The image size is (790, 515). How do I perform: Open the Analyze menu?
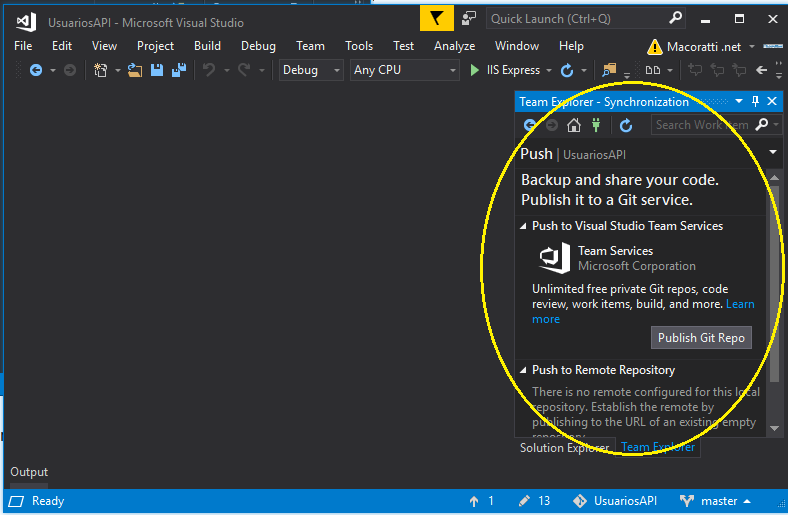point(454,46)
